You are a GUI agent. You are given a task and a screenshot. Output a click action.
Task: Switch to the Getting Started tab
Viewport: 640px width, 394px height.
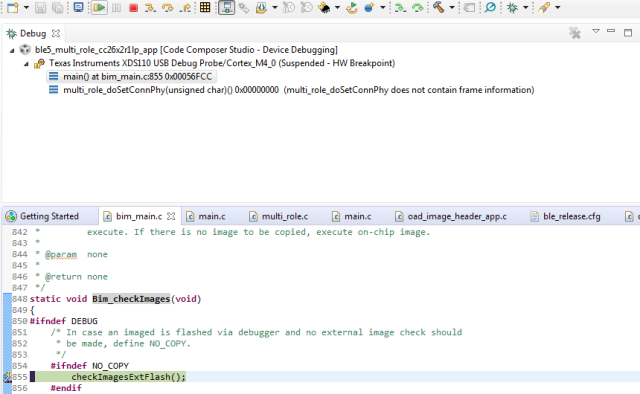pos(49,216)
